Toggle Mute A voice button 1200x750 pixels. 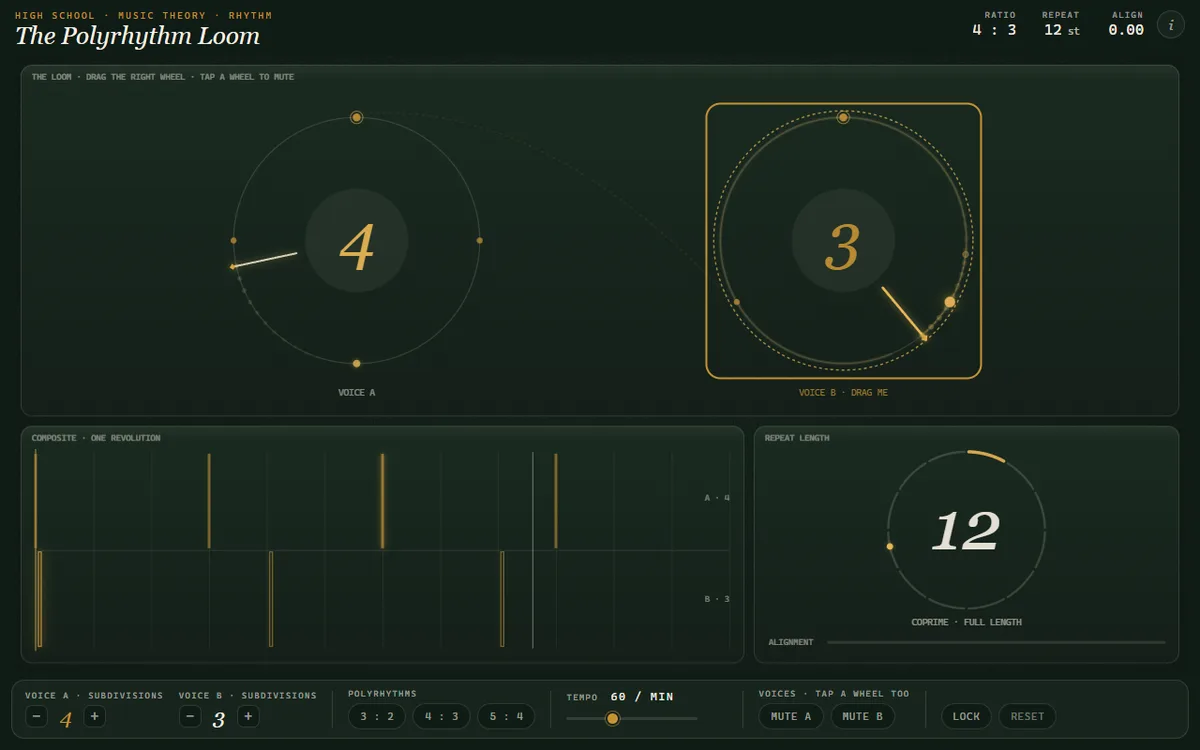791,716
